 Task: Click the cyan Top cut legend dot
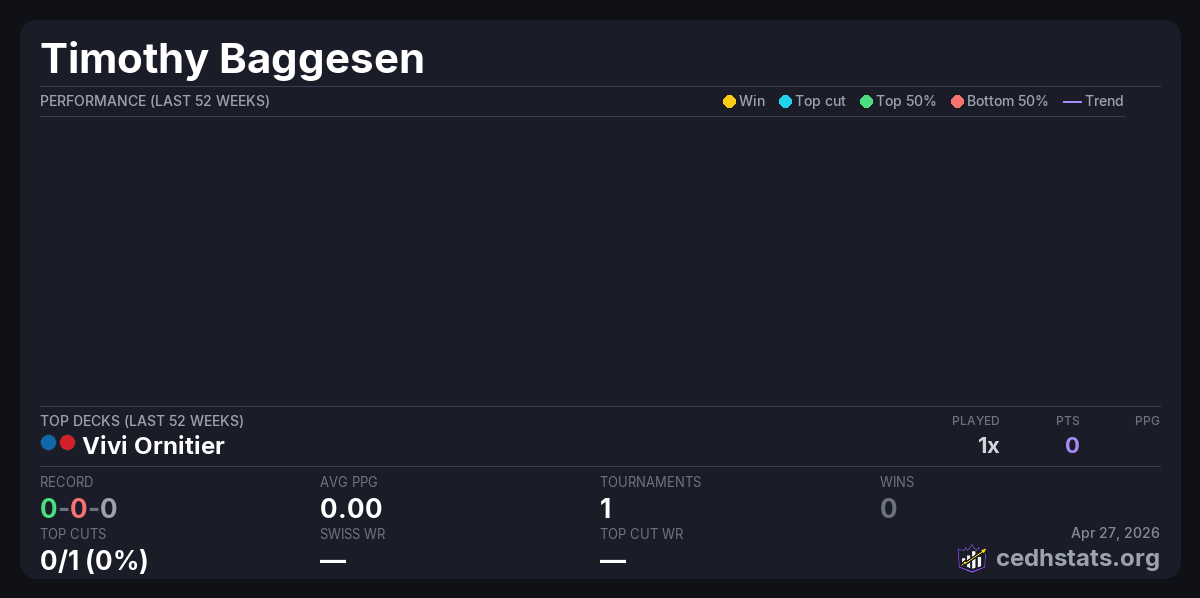coord(785,101)
